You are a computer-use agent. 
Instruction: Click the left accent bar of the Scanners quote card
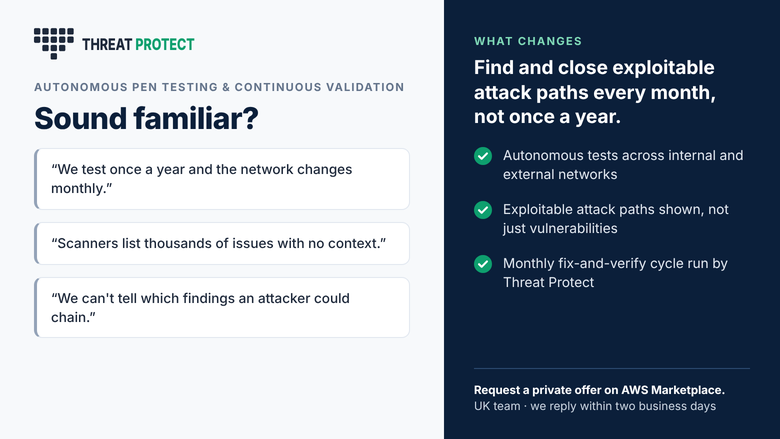[x=36, y=244]
